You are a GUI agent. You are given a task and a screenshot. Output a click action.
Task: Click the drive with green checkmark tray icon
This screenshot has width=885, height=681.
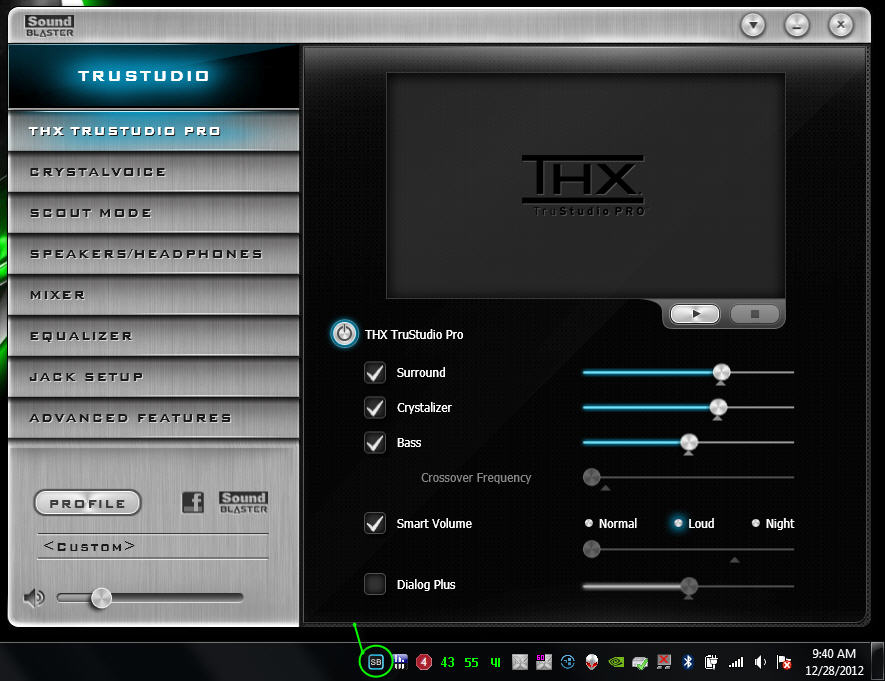coord(640,663)
